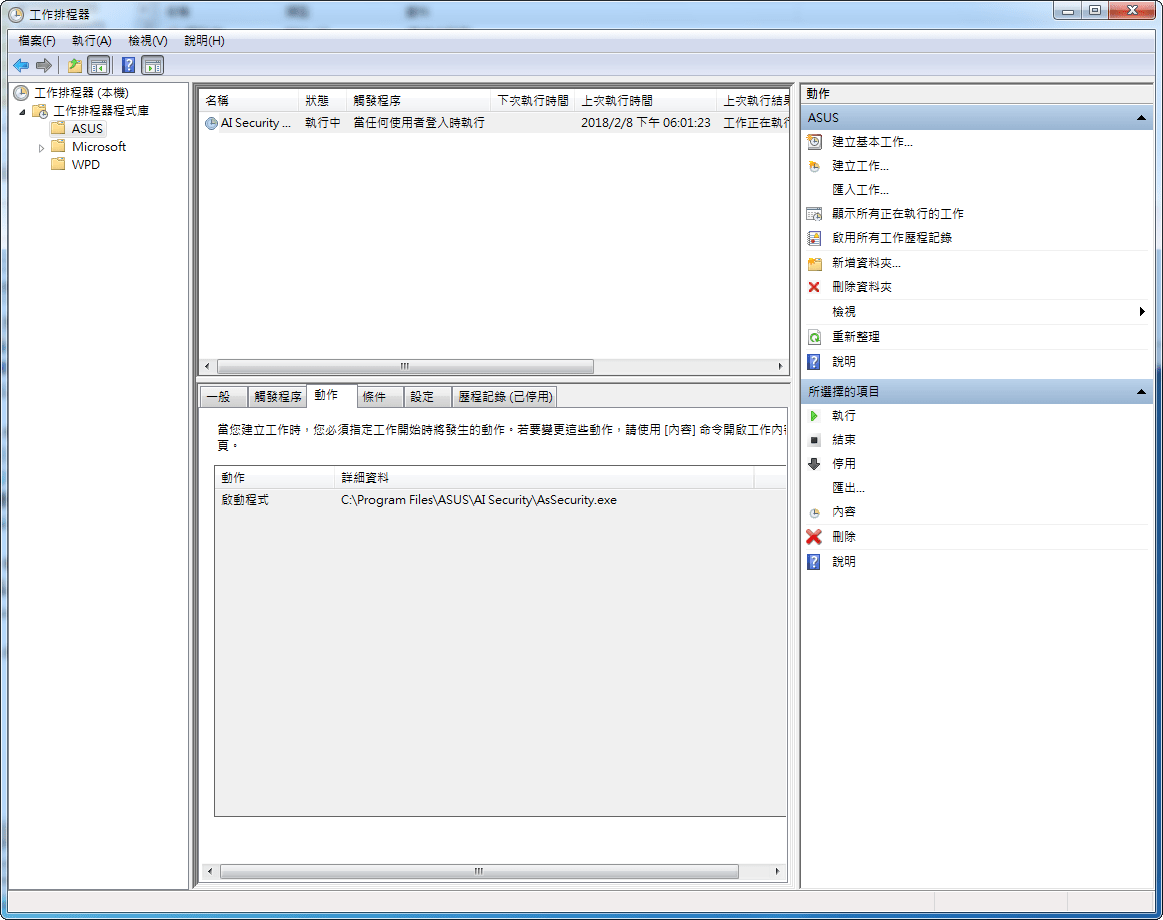Click the task list horizontal scrollbar
1163x920 pixels.
(x=405, y=367)
